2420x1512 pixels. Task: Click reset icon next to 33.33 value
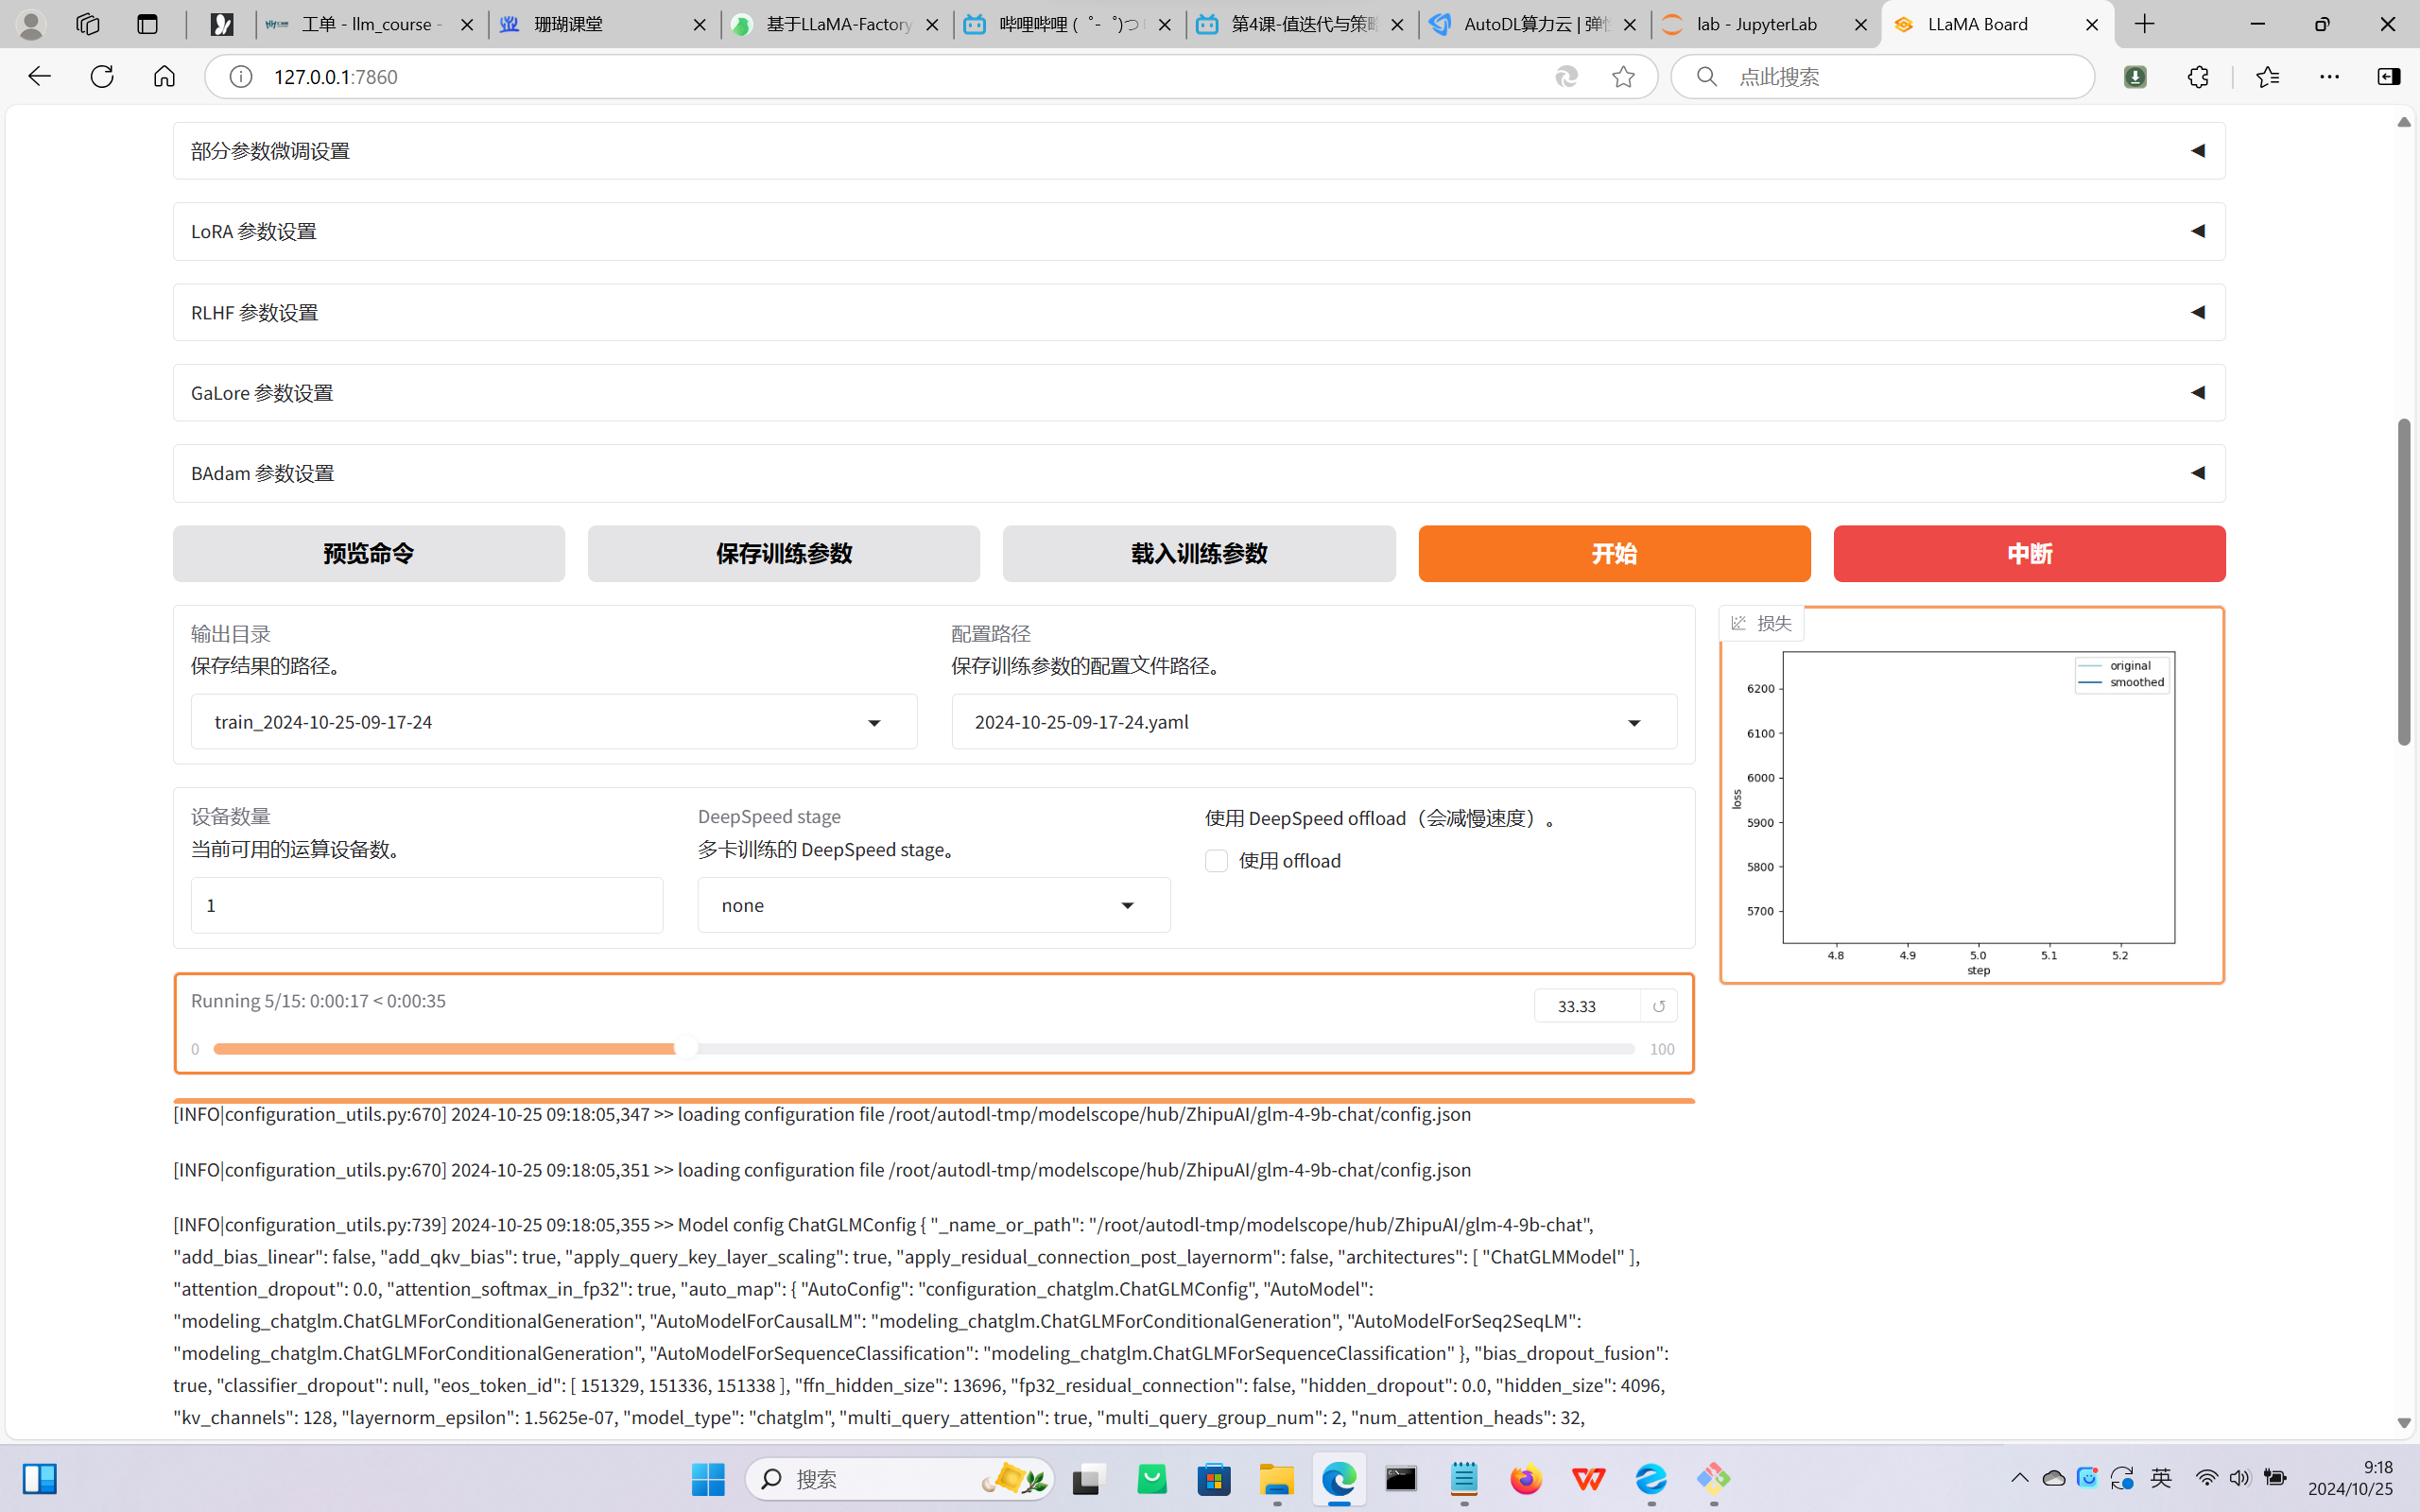tap(1658, 1006)
